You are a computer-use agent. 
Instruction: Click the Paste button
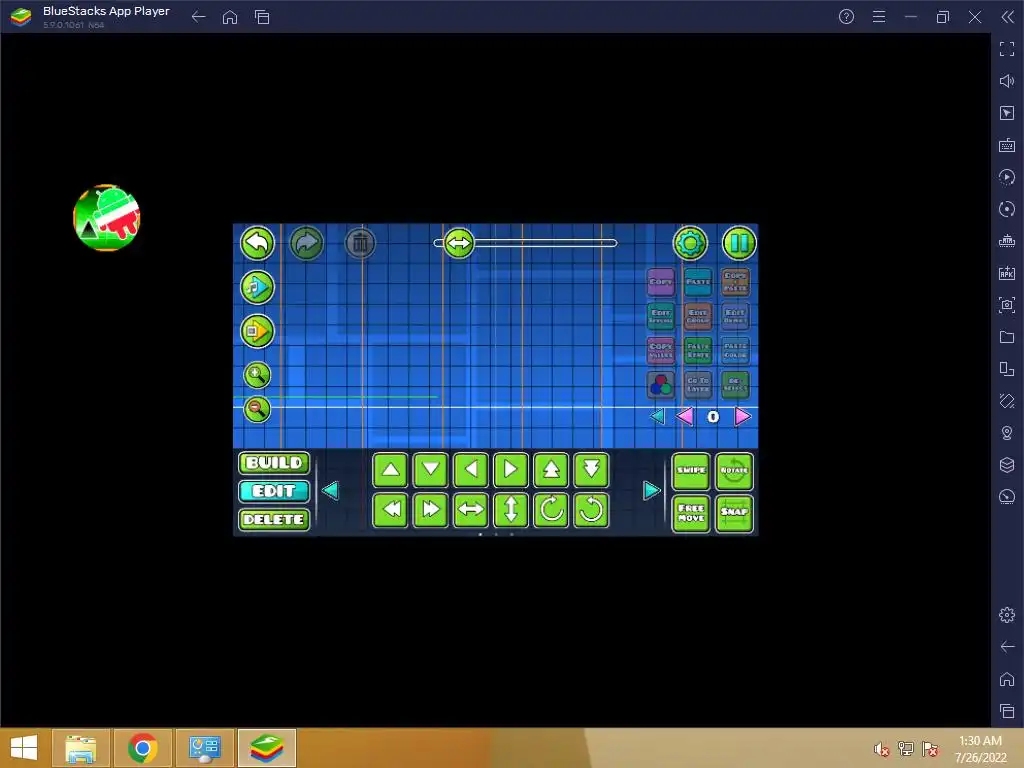[698, 282]
